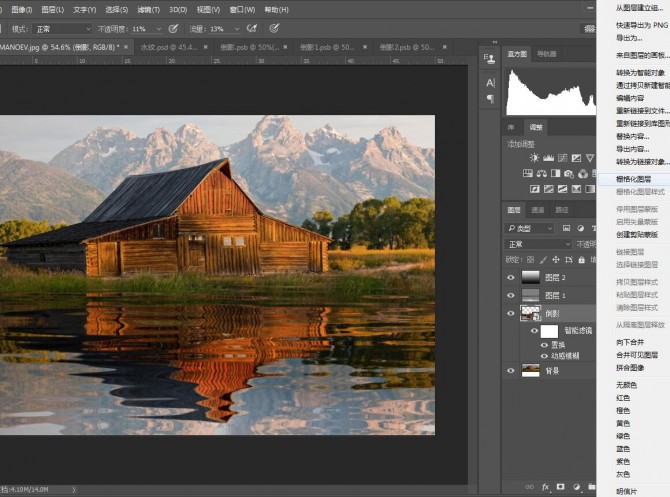Toggle visibility of the 背景 layer

click(x=511, y=370)
